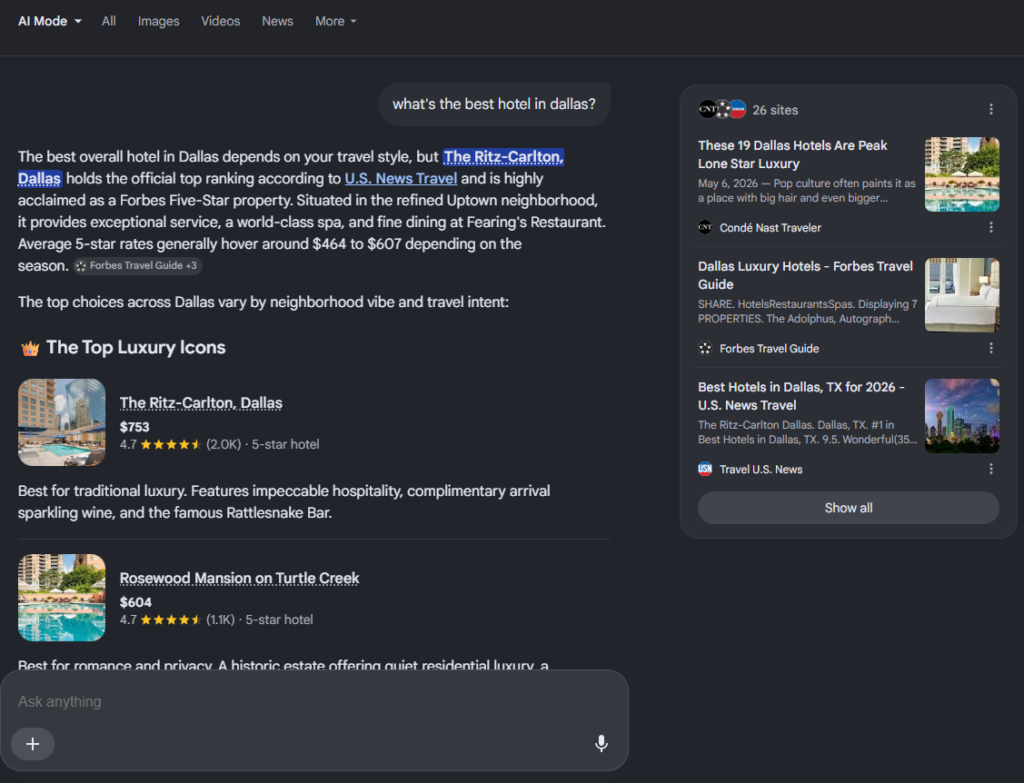
Task: Switch to the News tab
Action: click(x=277, y=21)
